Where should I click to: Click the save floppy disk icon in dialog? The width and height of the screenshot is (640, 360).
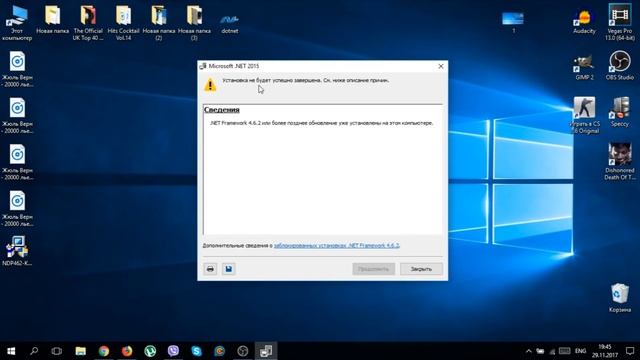point(229,269)
